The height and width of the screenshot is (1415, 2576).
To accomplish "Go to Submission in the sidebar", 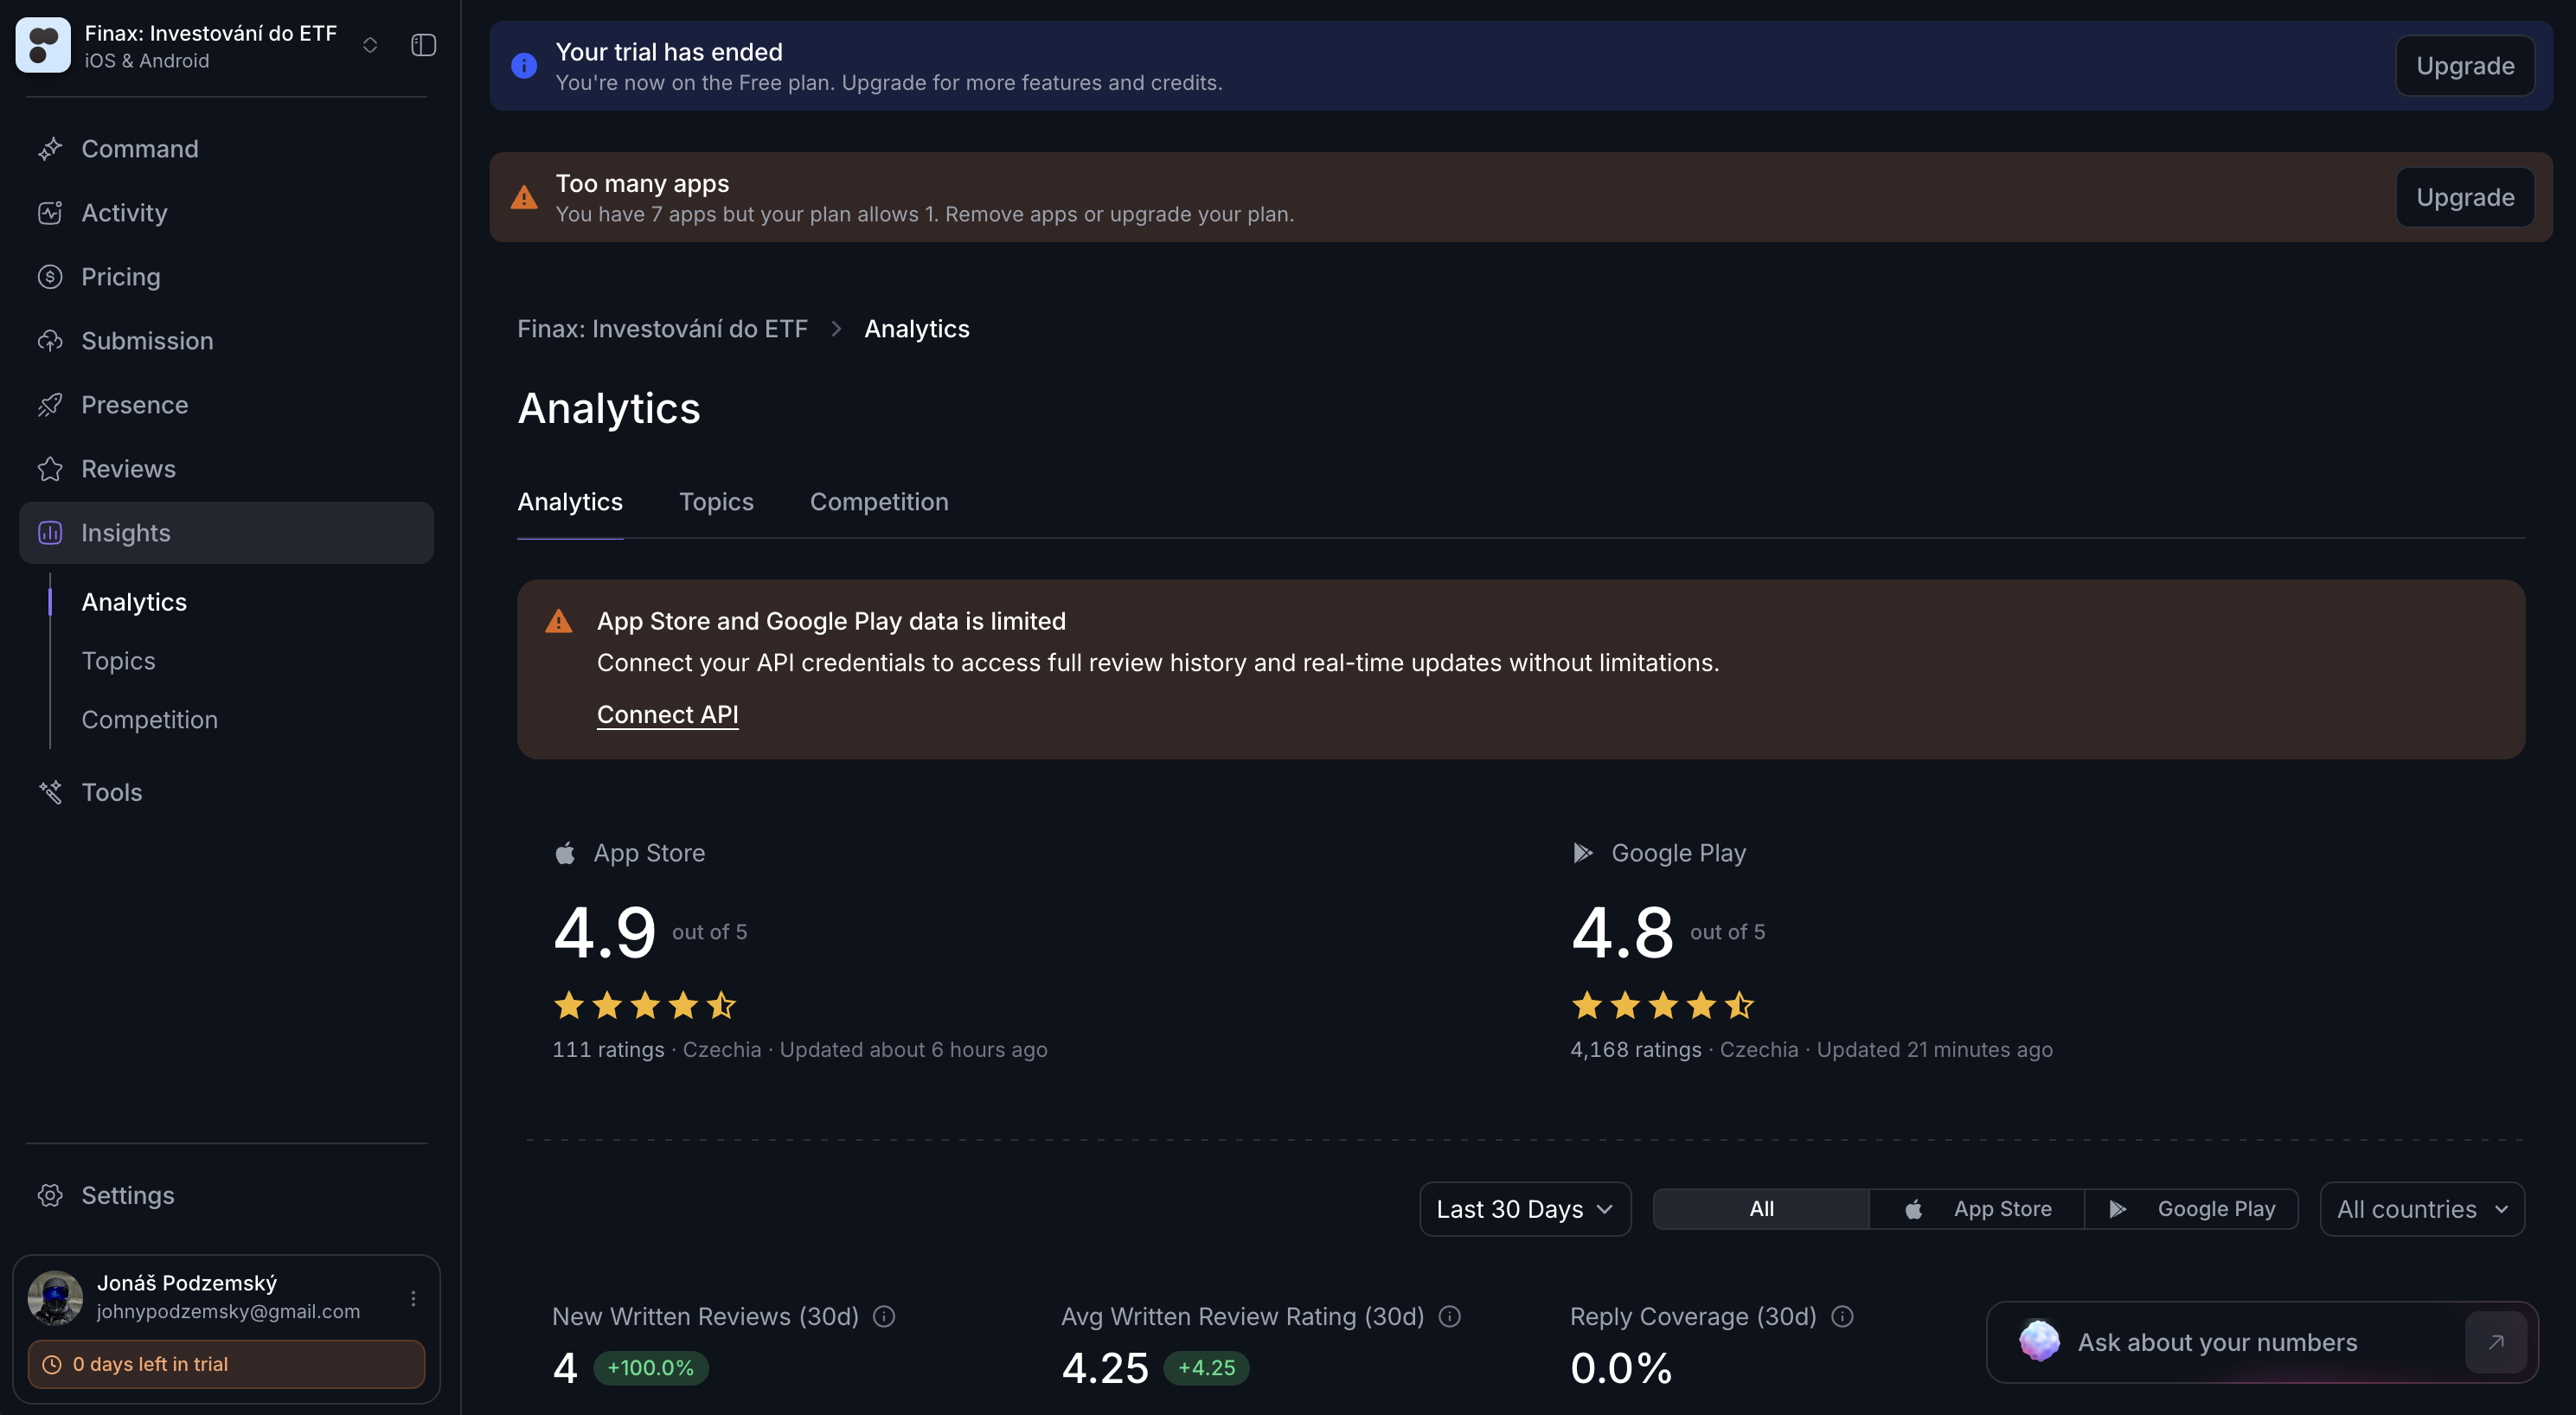I will pos(226,341).
